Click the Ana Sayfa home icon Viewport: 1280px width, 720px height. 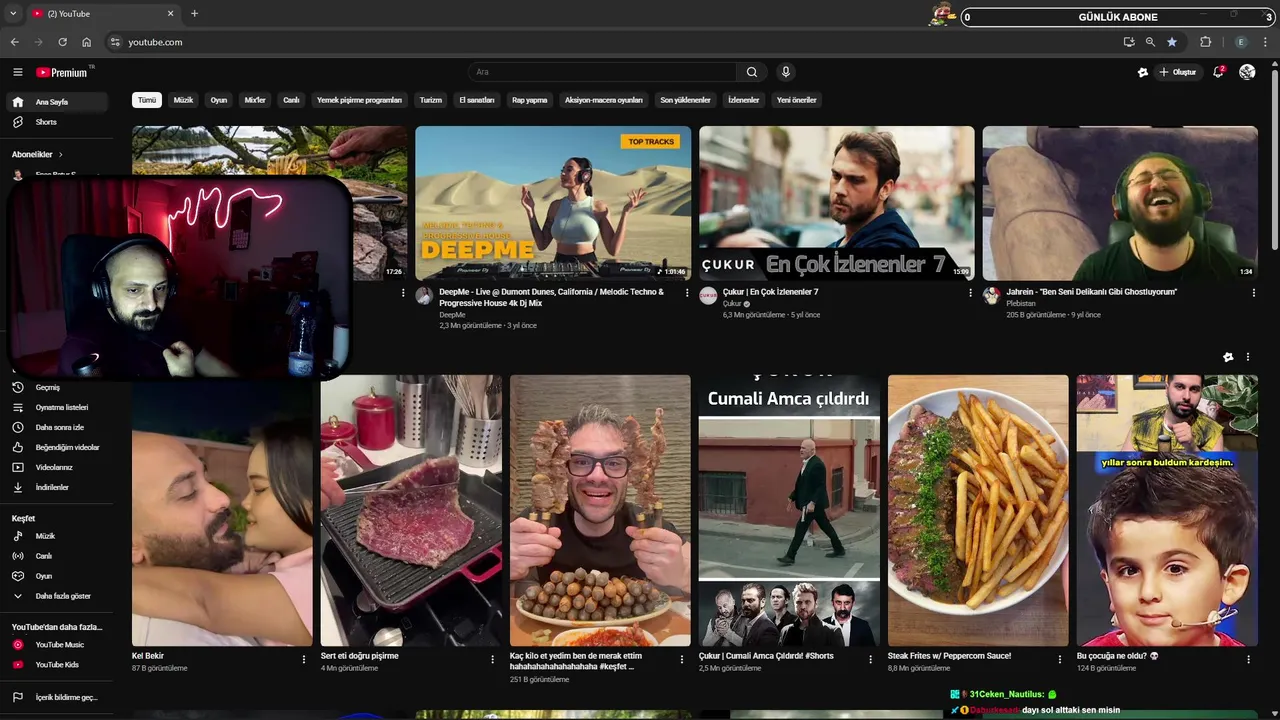[17, 102]
